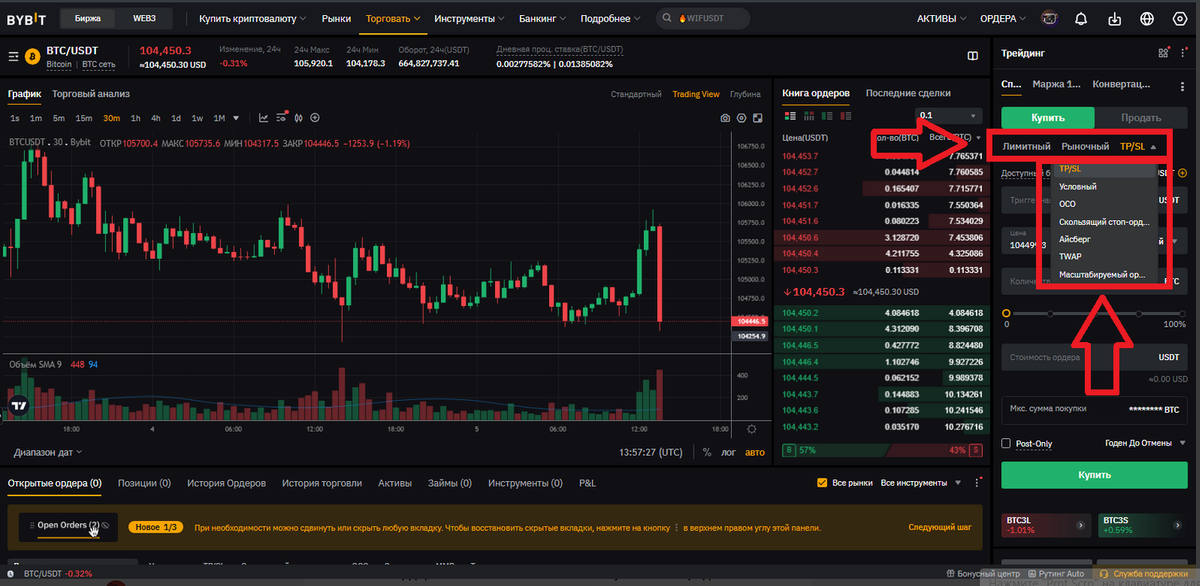Select the 15m timeframe button
Viewport: 1200px width, 586px height.
click(84, 118)
